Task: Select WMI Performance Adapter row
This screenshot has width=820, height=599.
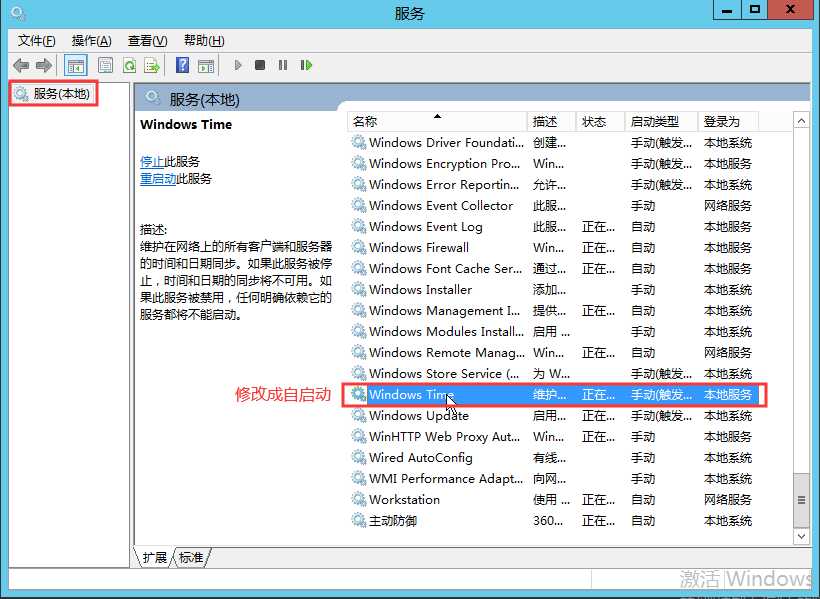Action: (x=552, y=478)
